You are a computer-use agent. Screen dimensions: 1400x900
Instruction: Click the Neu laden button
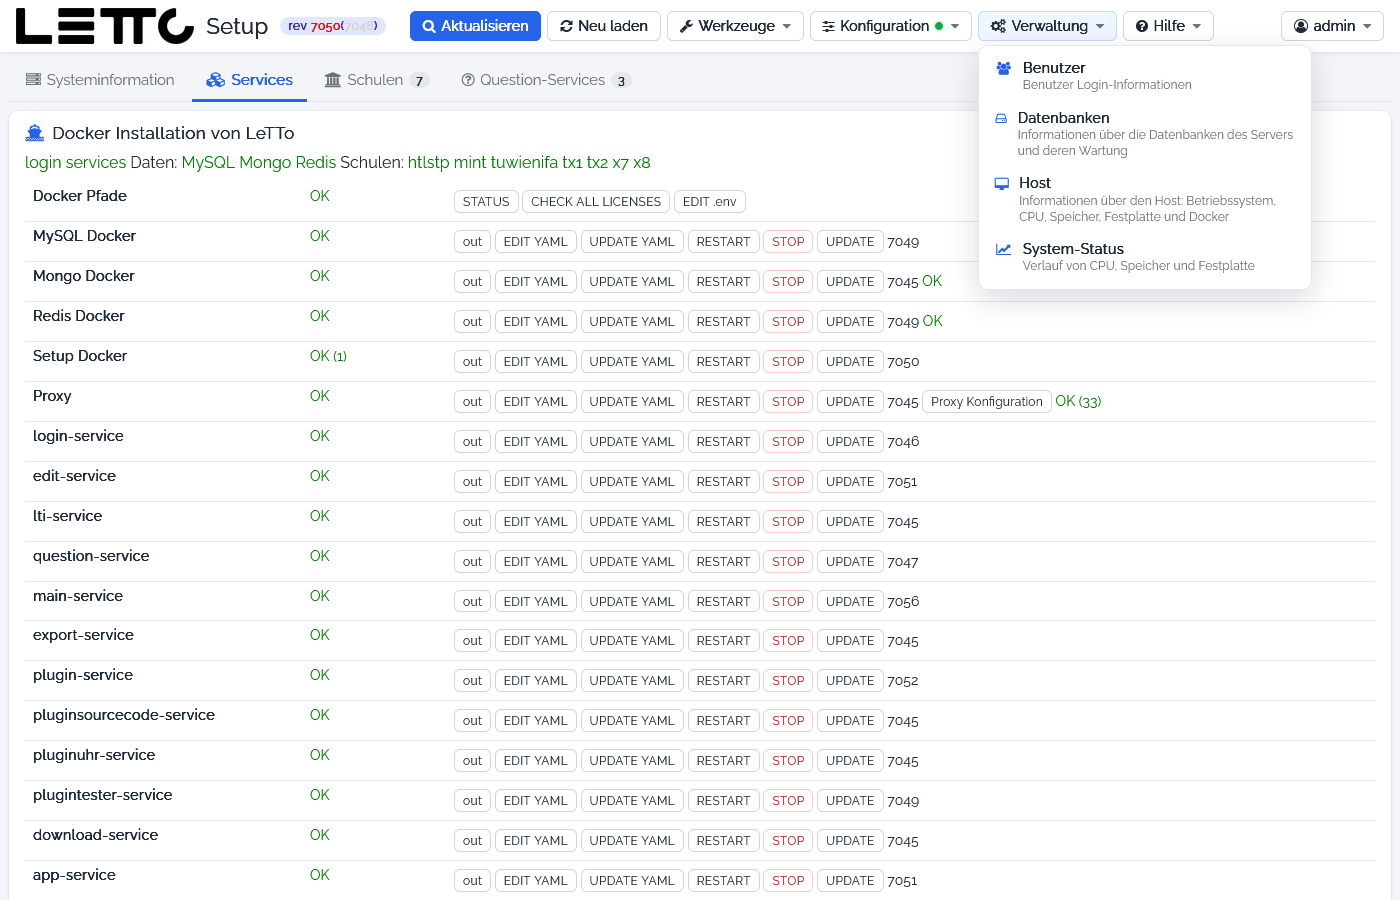click(x=604, y=26)
